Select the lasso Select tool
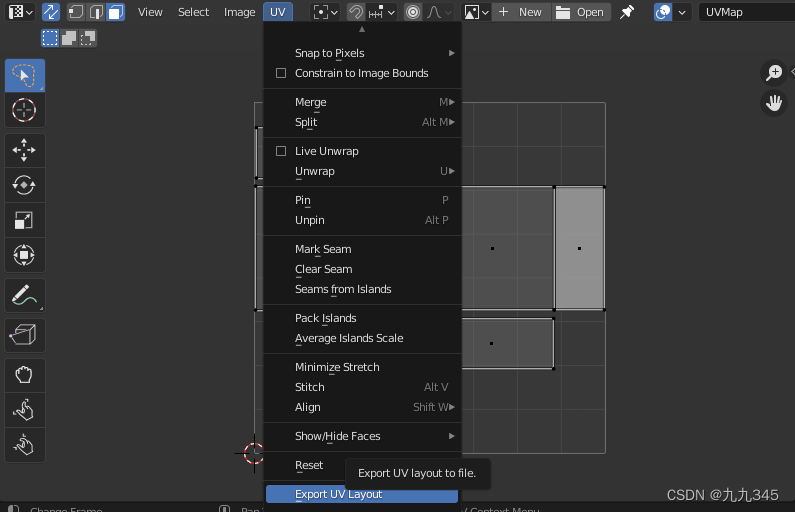Screen dimensions: 795x512 point(25,76)
